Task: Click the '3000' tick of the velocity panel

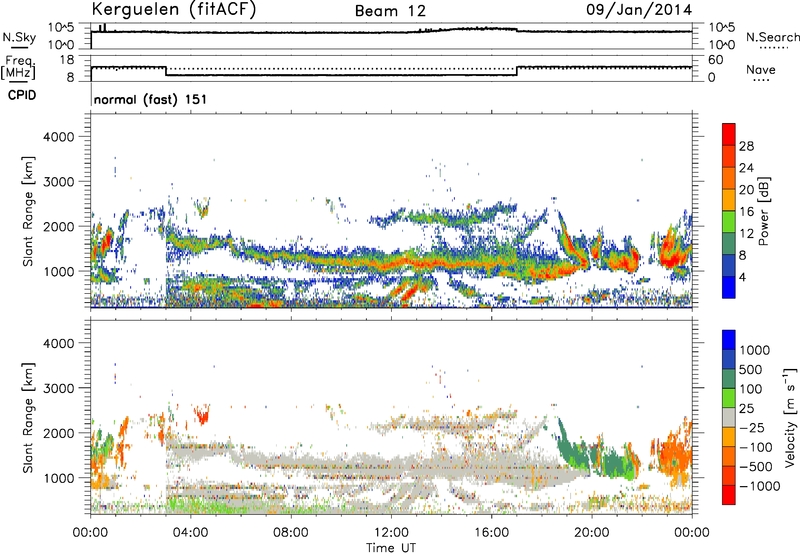Action: 58,388
